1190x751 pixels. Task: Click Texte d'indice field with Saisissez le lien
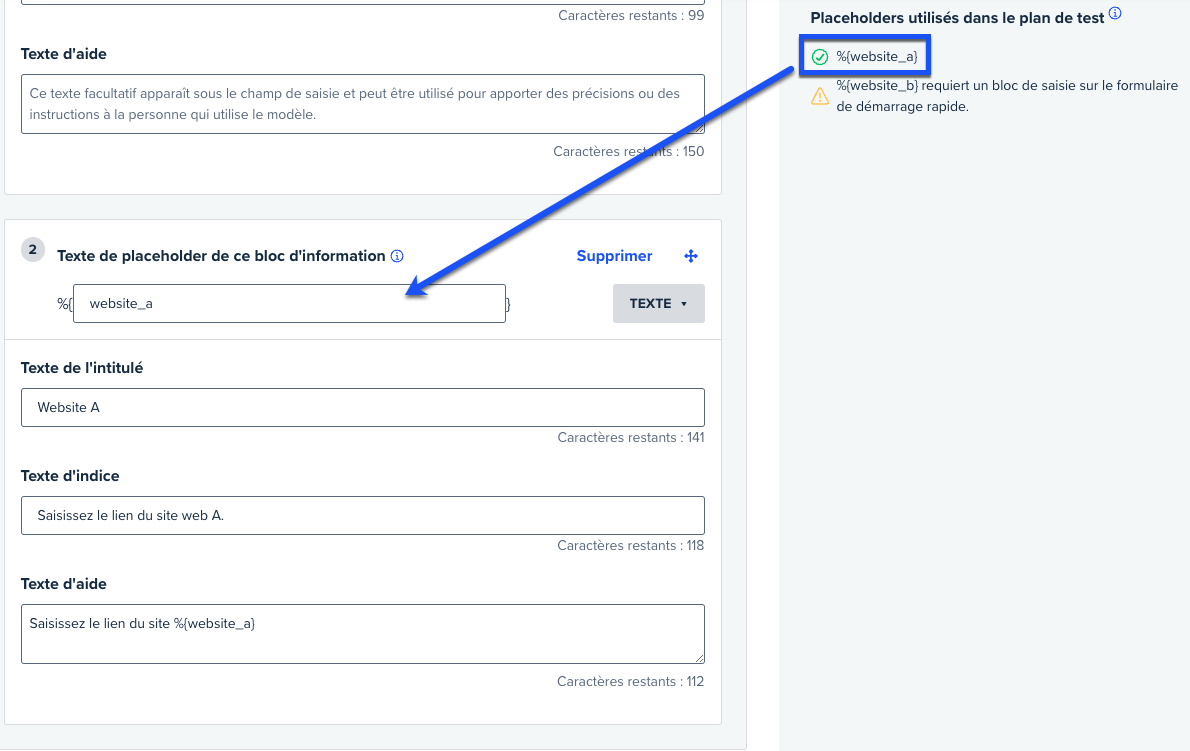363,516
